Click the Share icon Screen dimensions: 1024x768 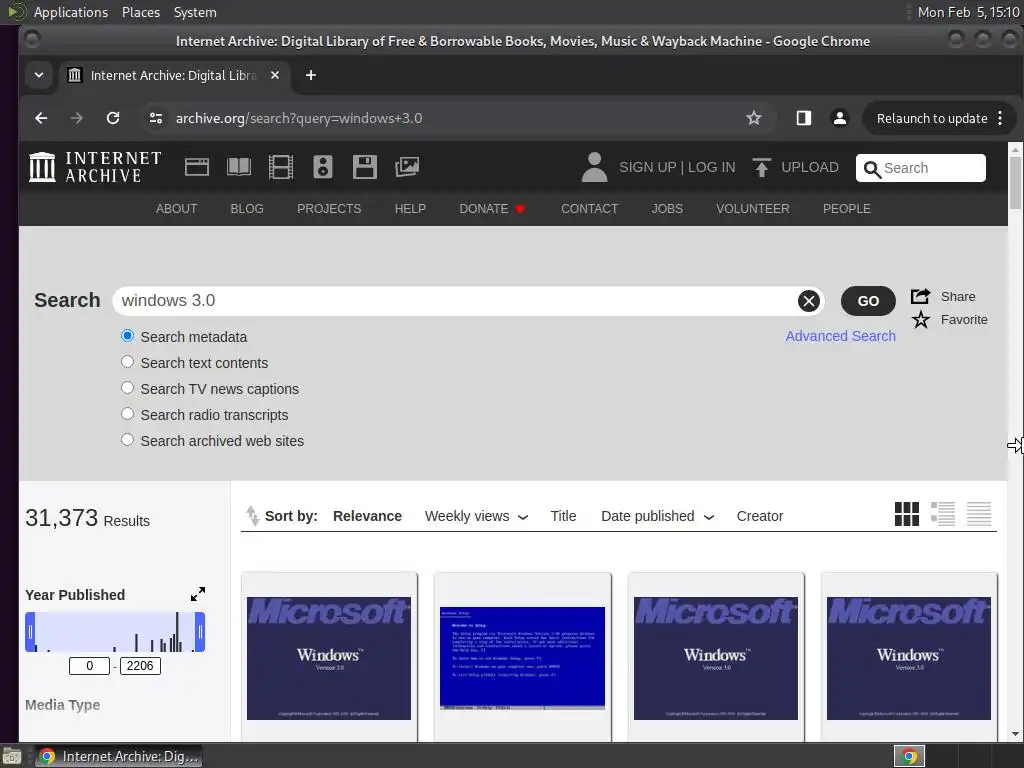coord(920,296)
